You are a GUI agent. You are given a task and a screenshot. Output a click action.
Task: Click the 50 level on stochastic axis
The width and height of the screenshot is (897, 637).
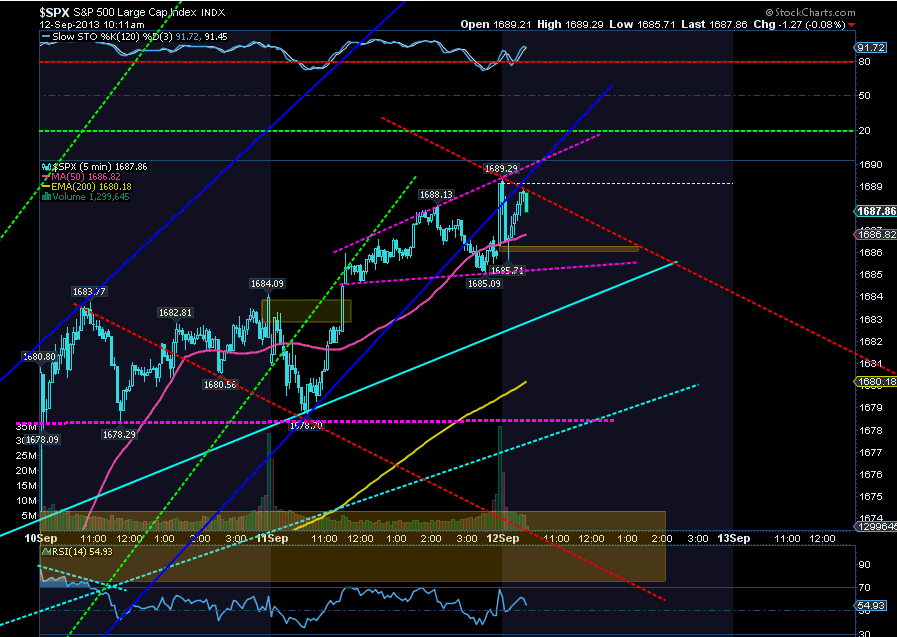(x=865, y=95)
